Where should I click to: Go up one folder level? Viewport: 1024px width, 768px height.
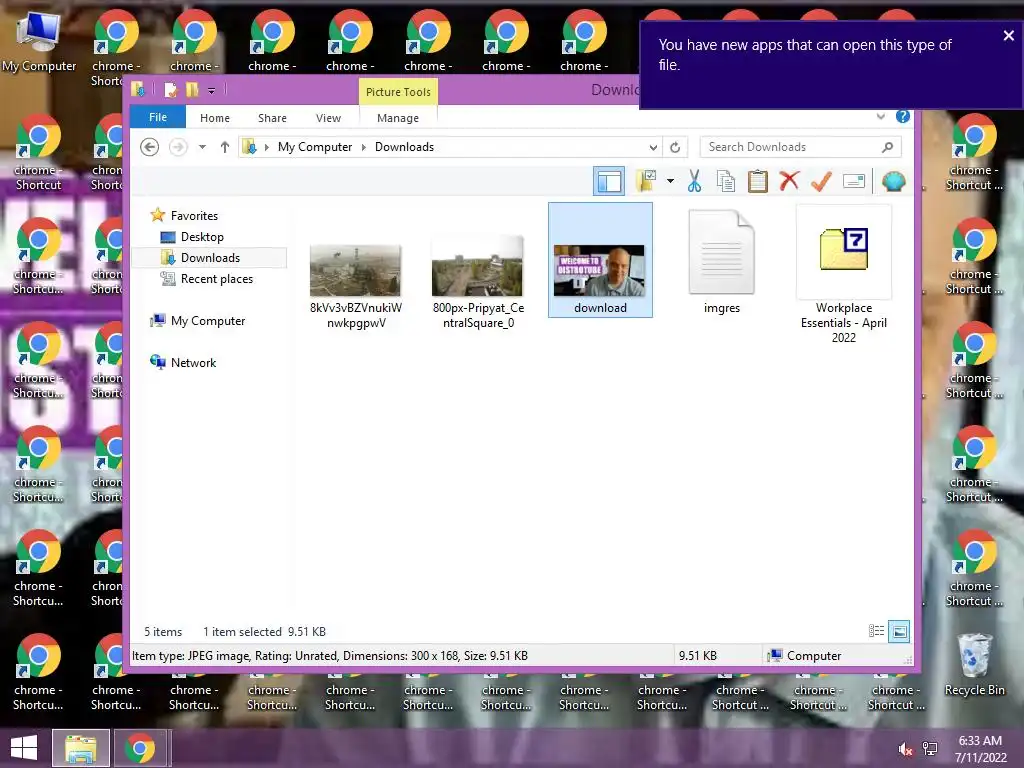point(225,147)
